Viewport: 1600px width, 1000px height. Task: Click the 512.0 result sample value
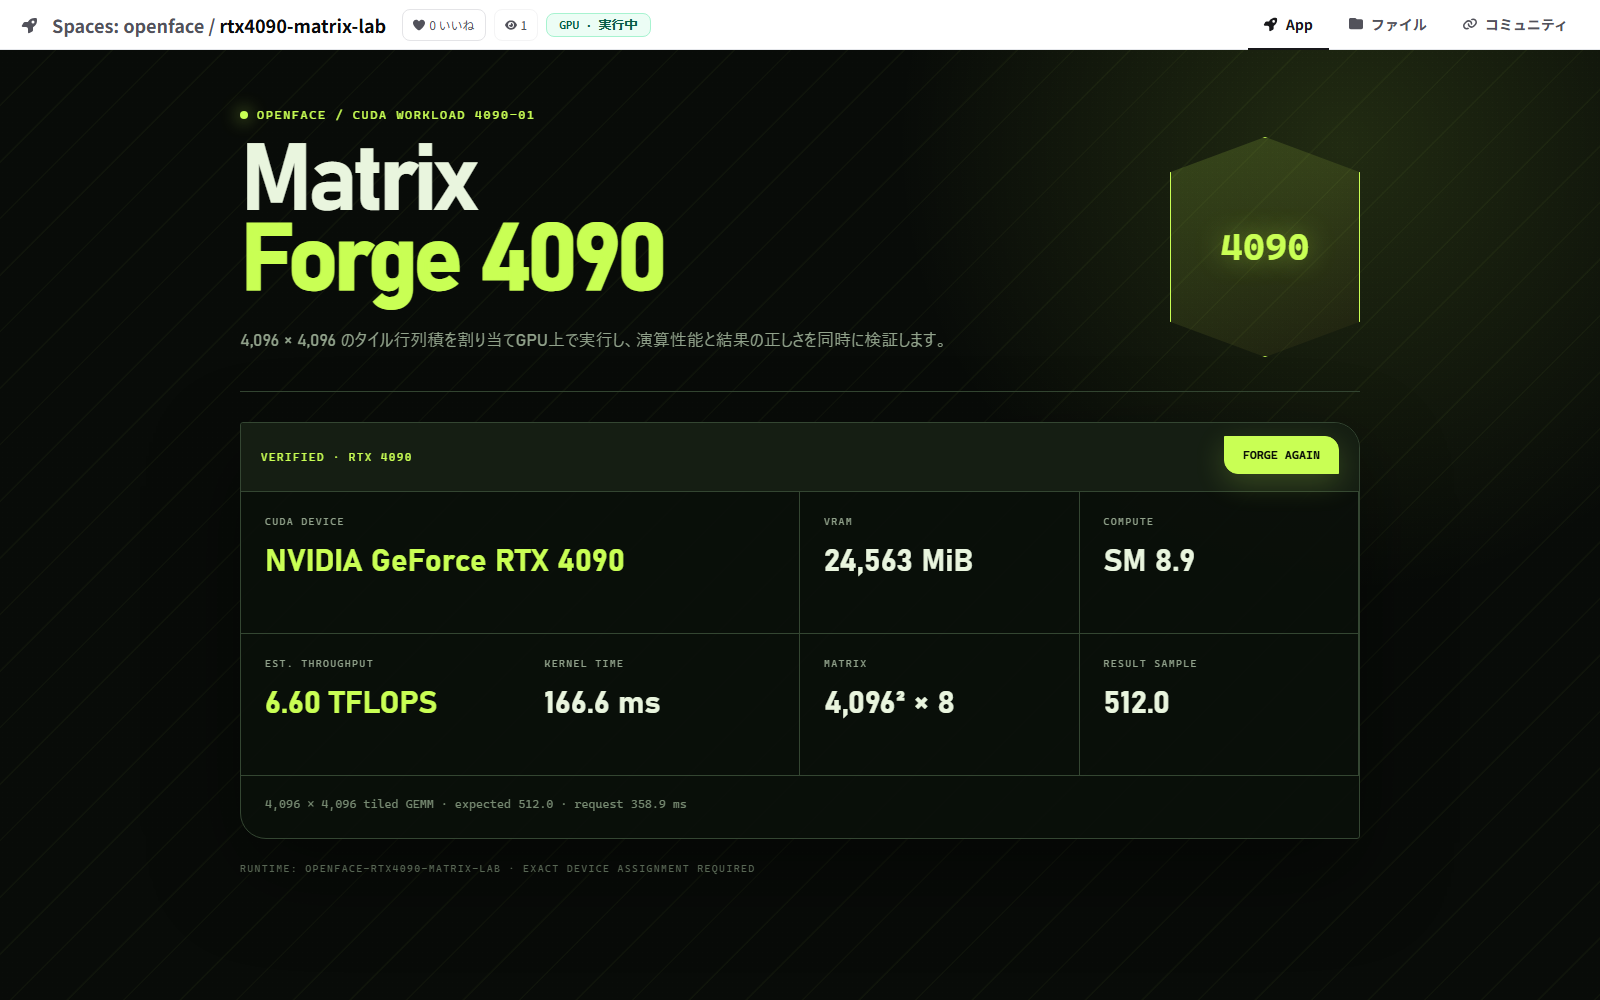click(1136, 703)
